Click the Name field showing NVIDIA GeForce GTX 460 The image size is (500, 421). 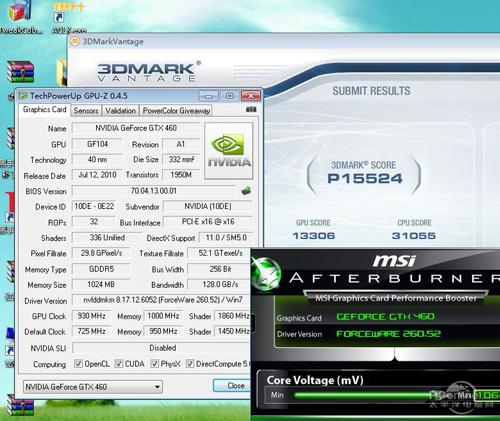coord(136,128)
